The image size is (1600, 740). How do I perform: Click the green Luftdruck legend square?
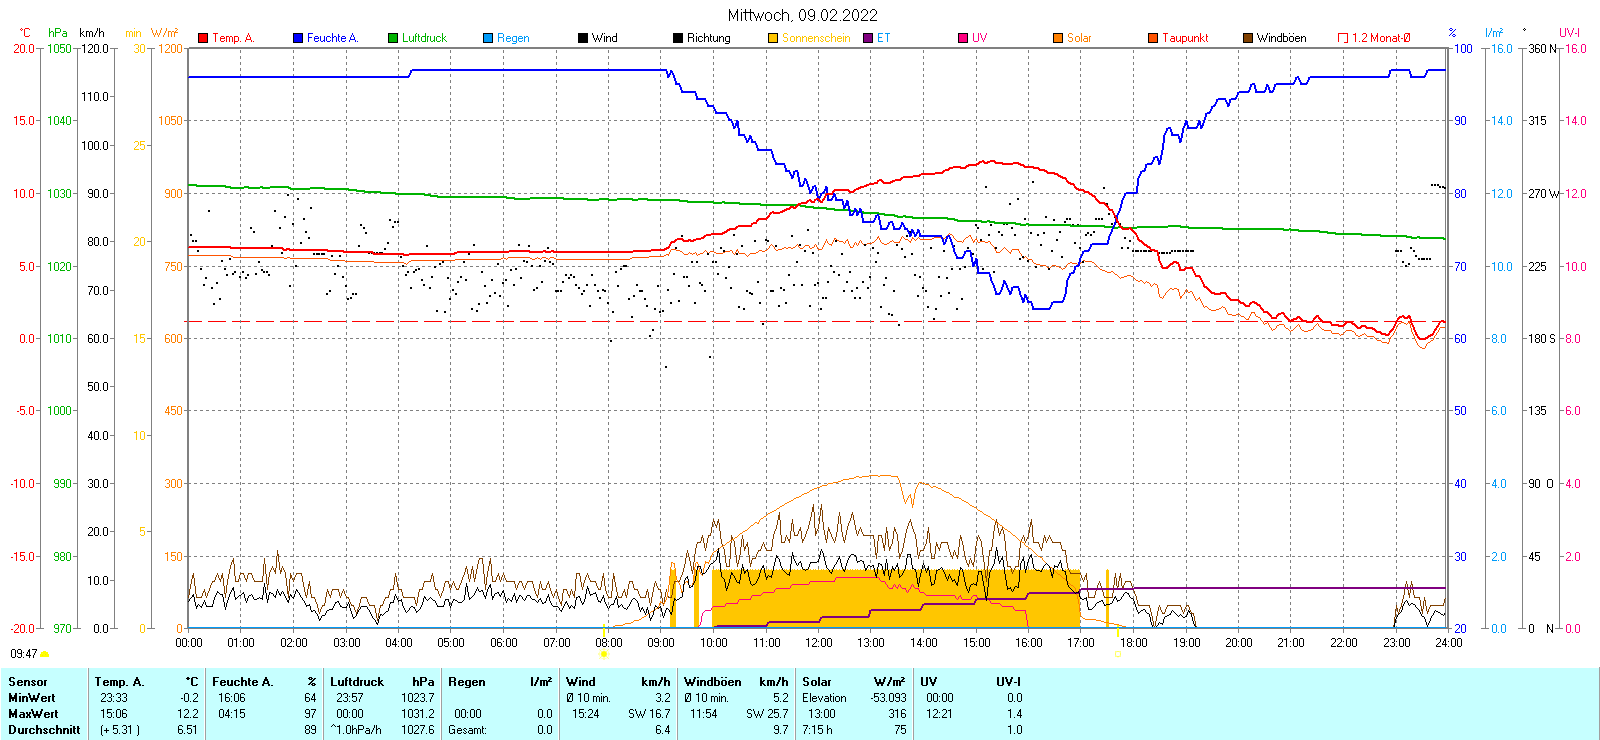(393, 38)
